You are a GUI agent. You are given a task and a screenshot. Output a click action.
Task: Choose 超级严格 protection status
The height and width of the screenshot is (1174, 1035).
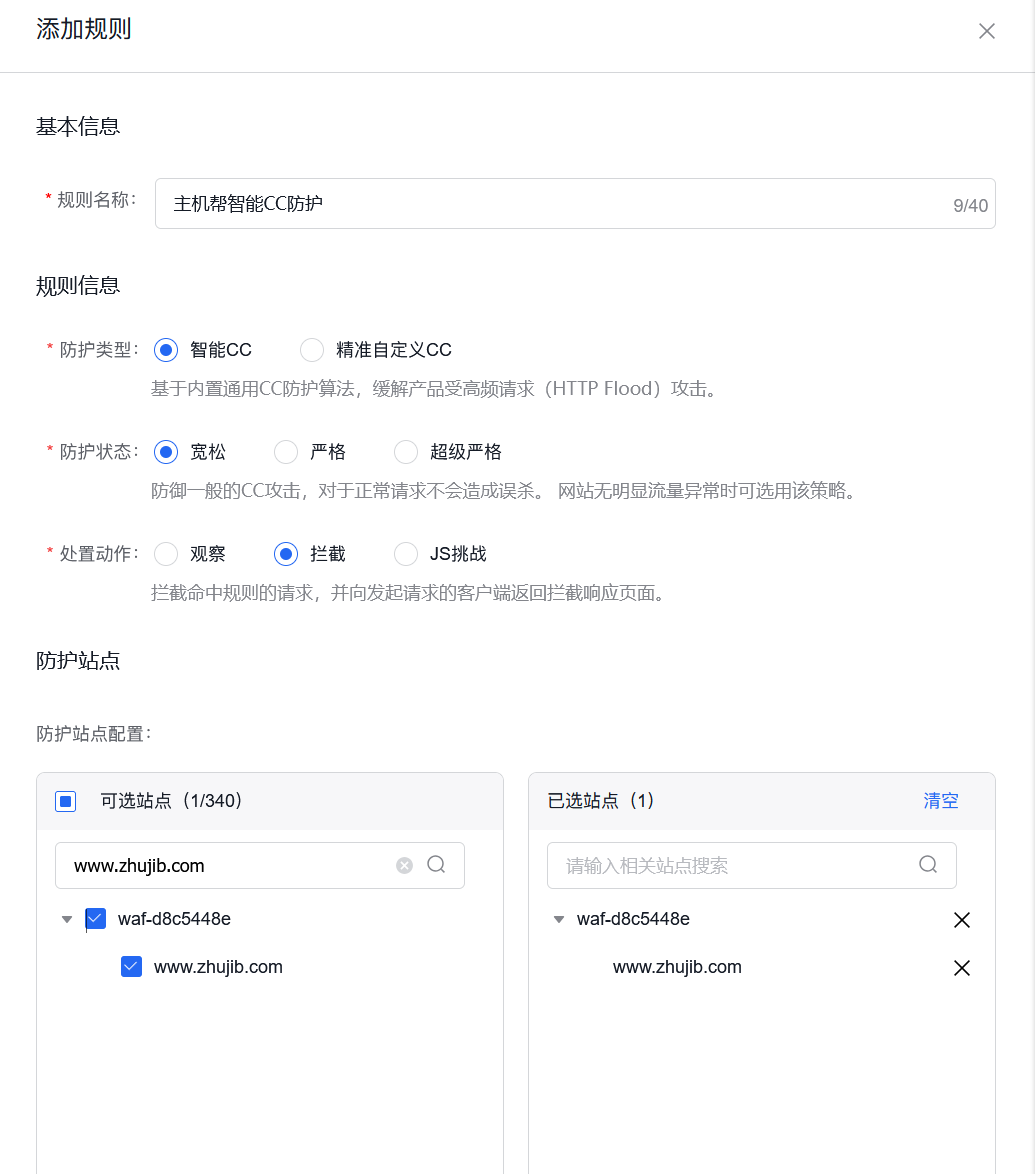click(406, 452)
